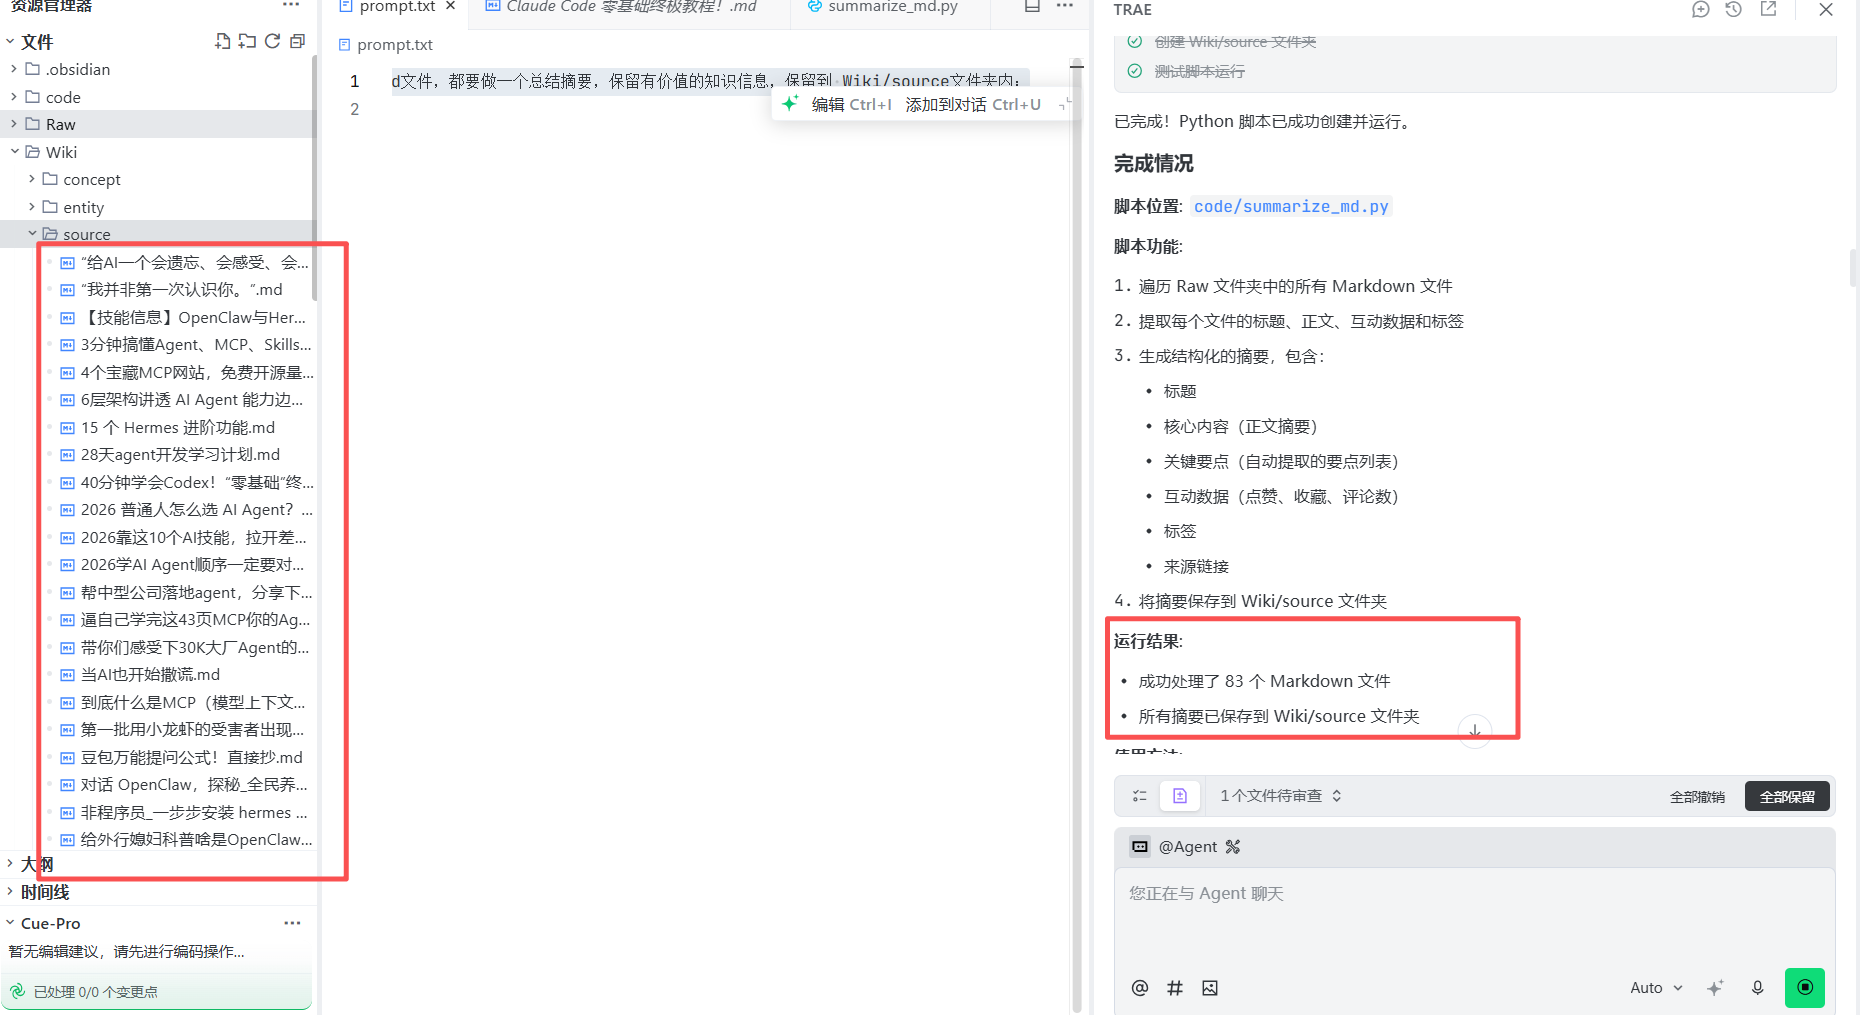Show the file changes review icon
Screen dimensions: 1860x1015
(x=1180, y=796)
